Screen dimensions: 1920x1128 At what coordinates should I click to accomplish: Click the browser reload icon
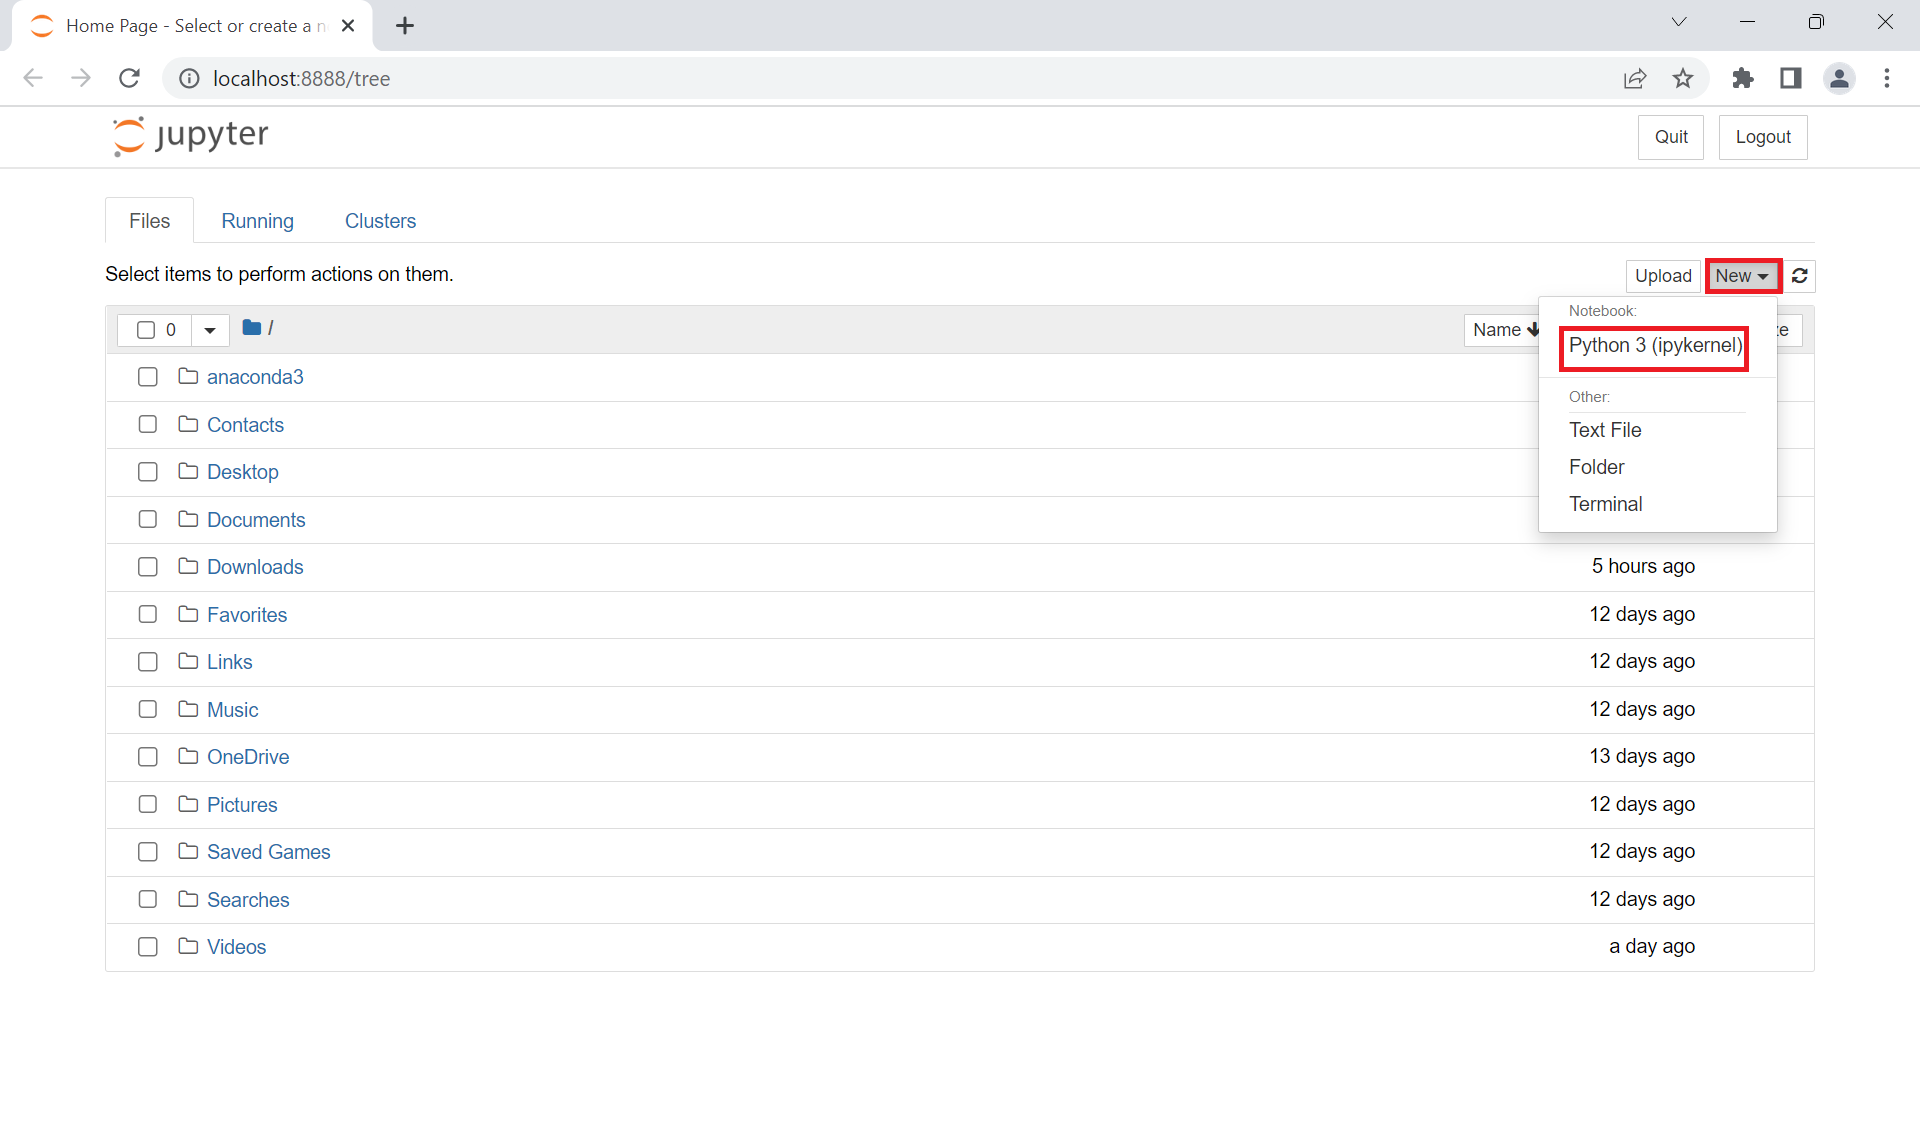[130, 78]
